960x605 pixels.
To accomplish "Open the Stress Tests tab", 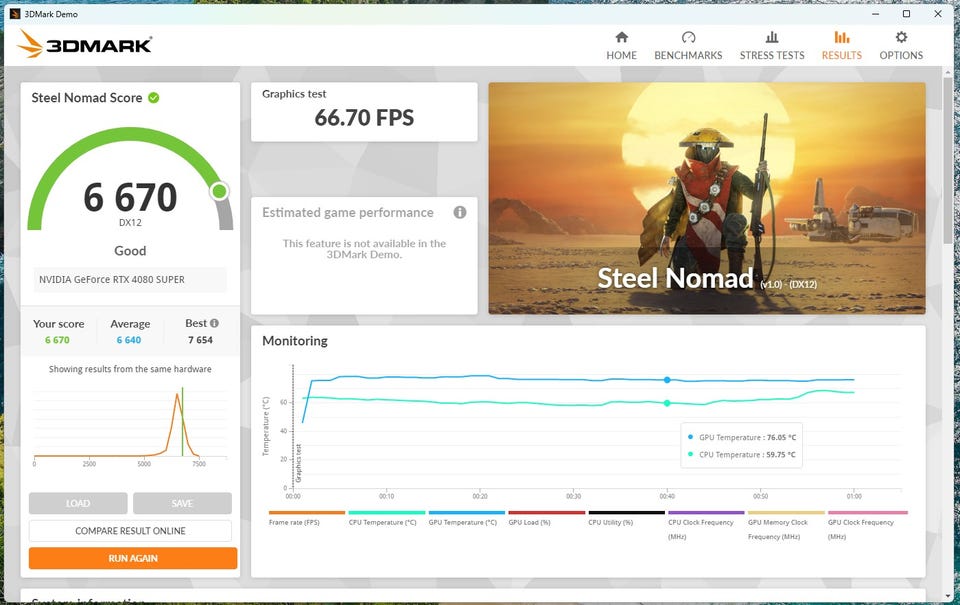I will [x=772, y=46].
